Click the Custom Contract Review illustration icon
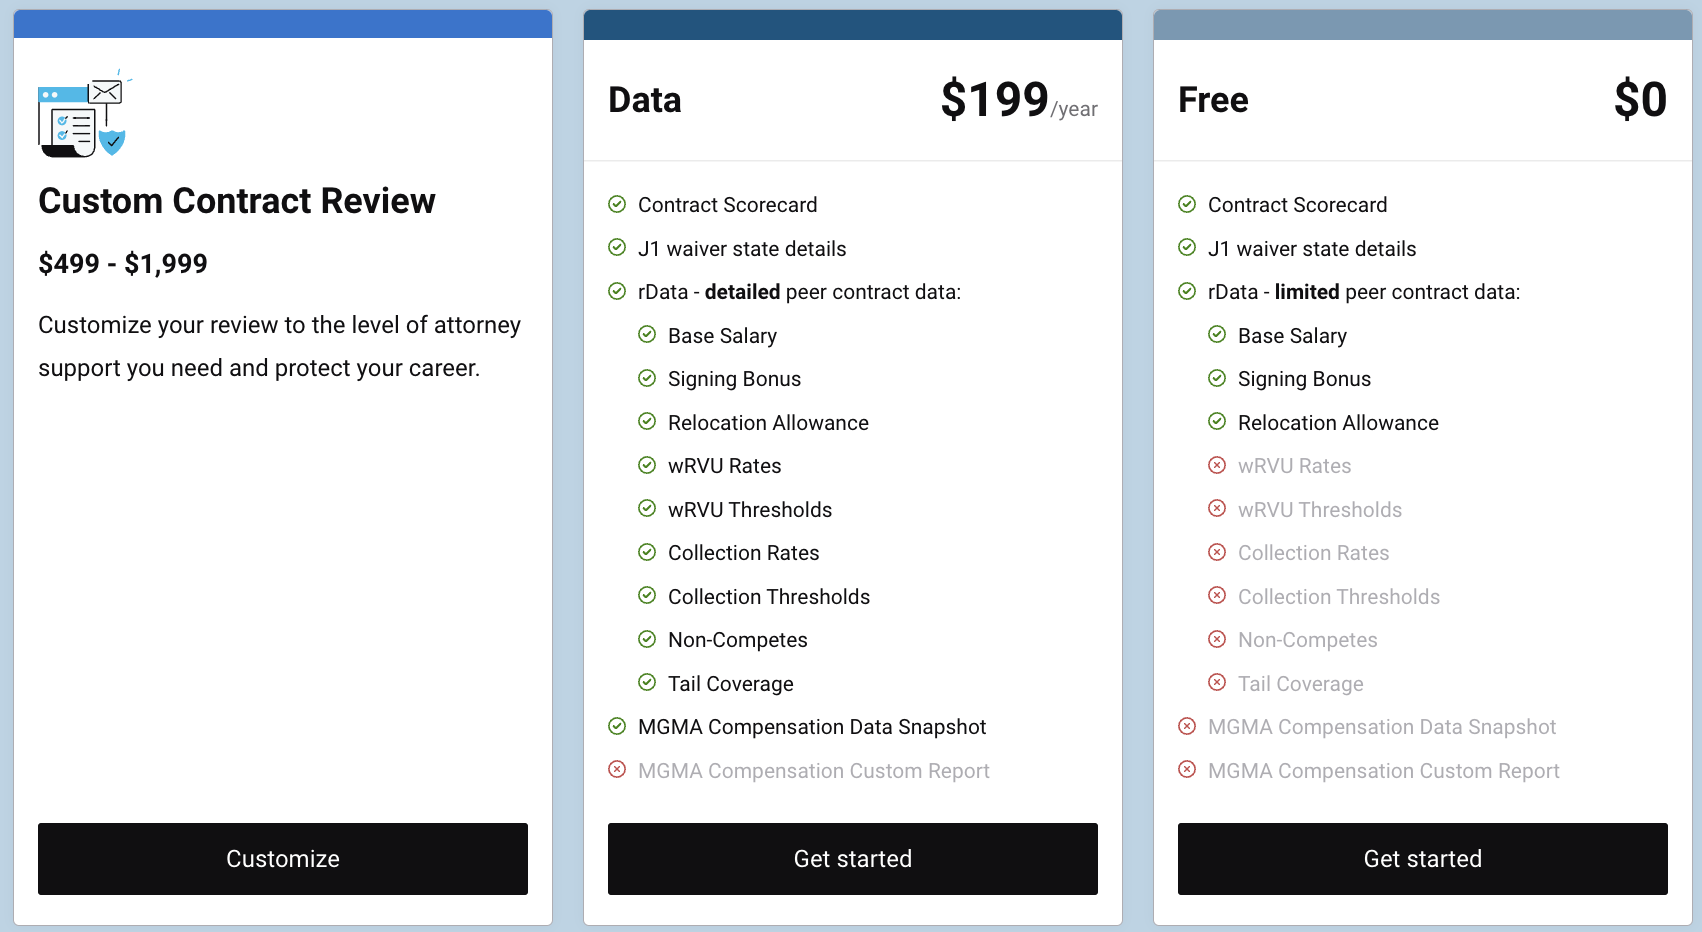The width and height of the screenshot is (1702, 932). [x=83, y=117]
